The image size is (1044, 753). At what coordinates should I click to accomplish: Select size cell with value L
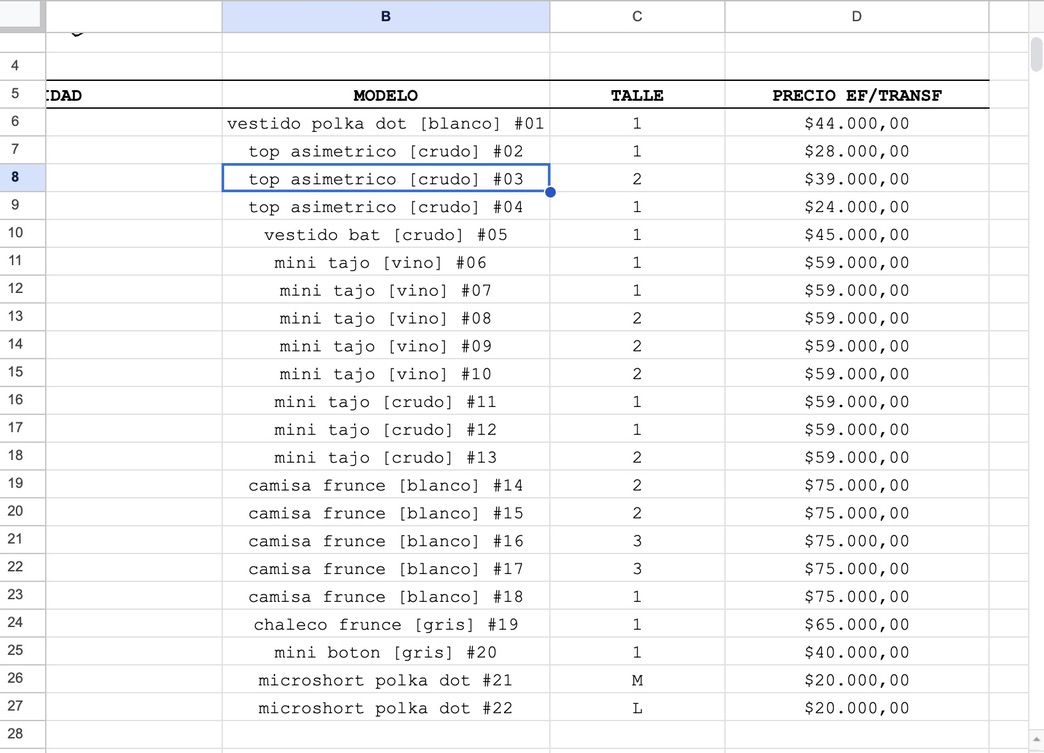[x=637, y=708]
